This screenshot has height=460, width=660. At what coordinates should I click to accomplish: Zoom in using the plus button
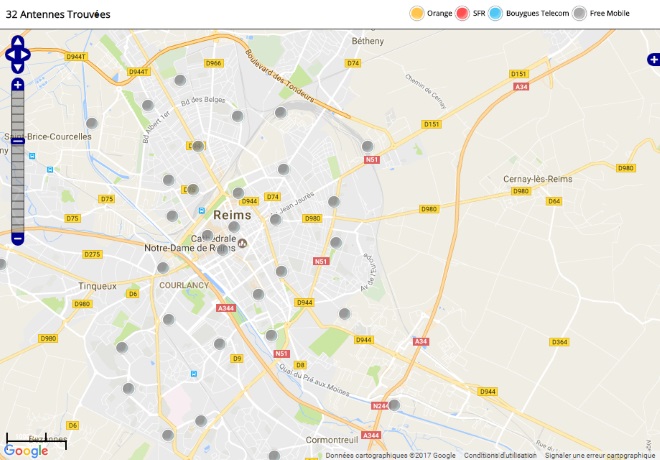pos(18,85)
